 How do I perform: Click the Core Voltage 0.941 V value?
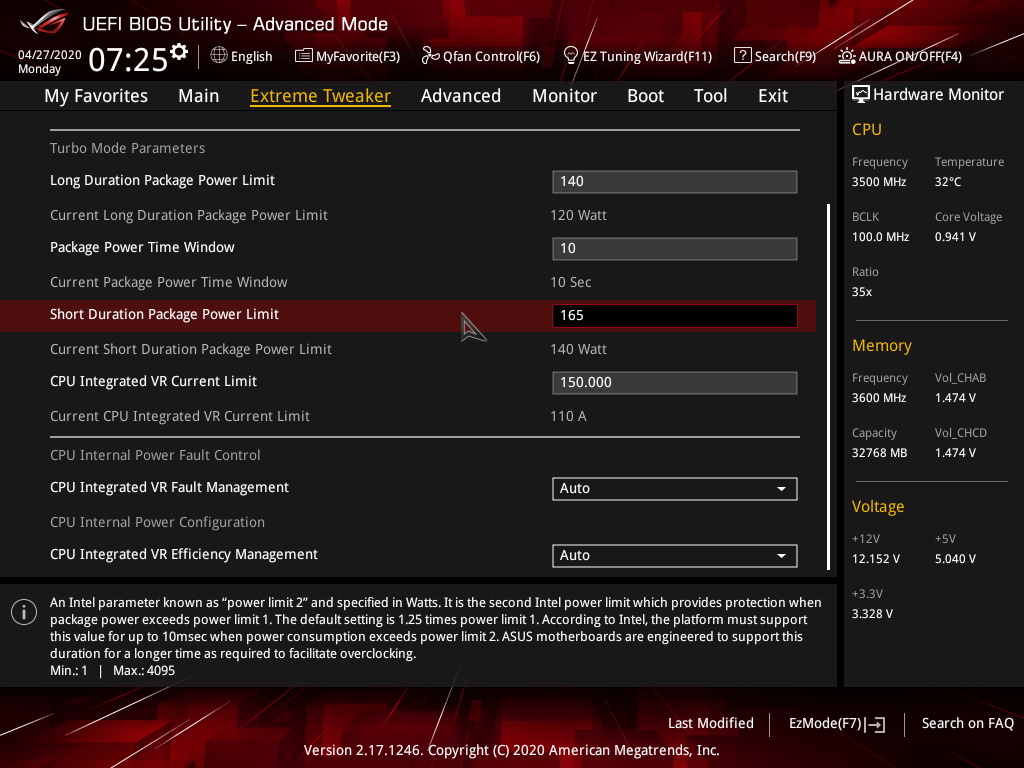point(955,237)
